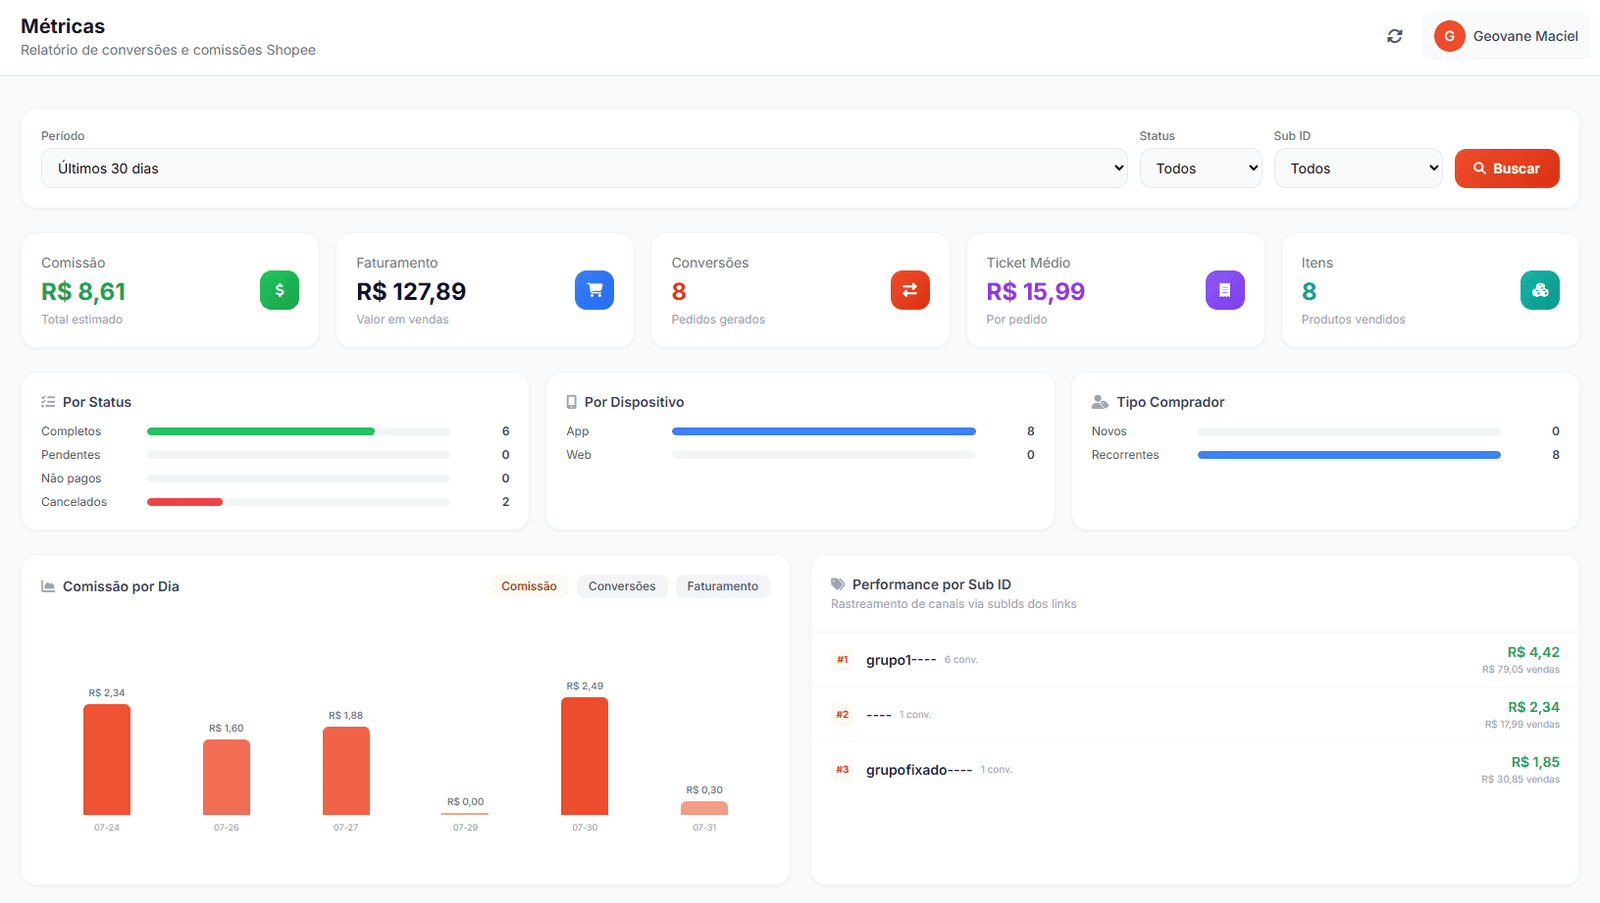This screenshot has height=903, width=1600.
Task: Click the Não pagos status label
Action: point(71,478)
